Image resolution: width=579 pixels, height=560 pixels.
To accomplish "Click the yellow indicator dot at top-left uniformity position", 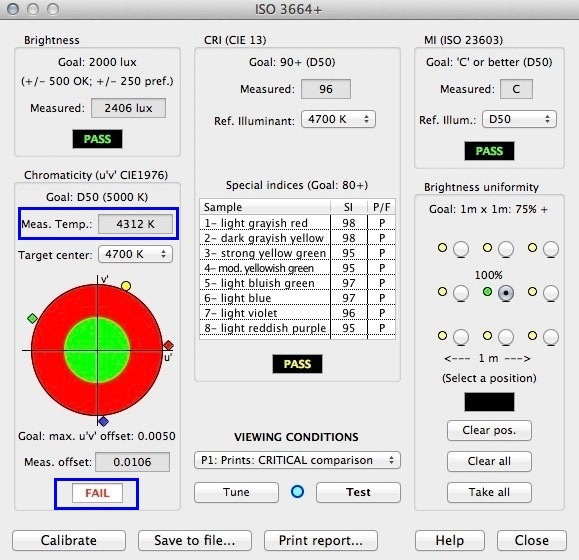I will point(442,247).
